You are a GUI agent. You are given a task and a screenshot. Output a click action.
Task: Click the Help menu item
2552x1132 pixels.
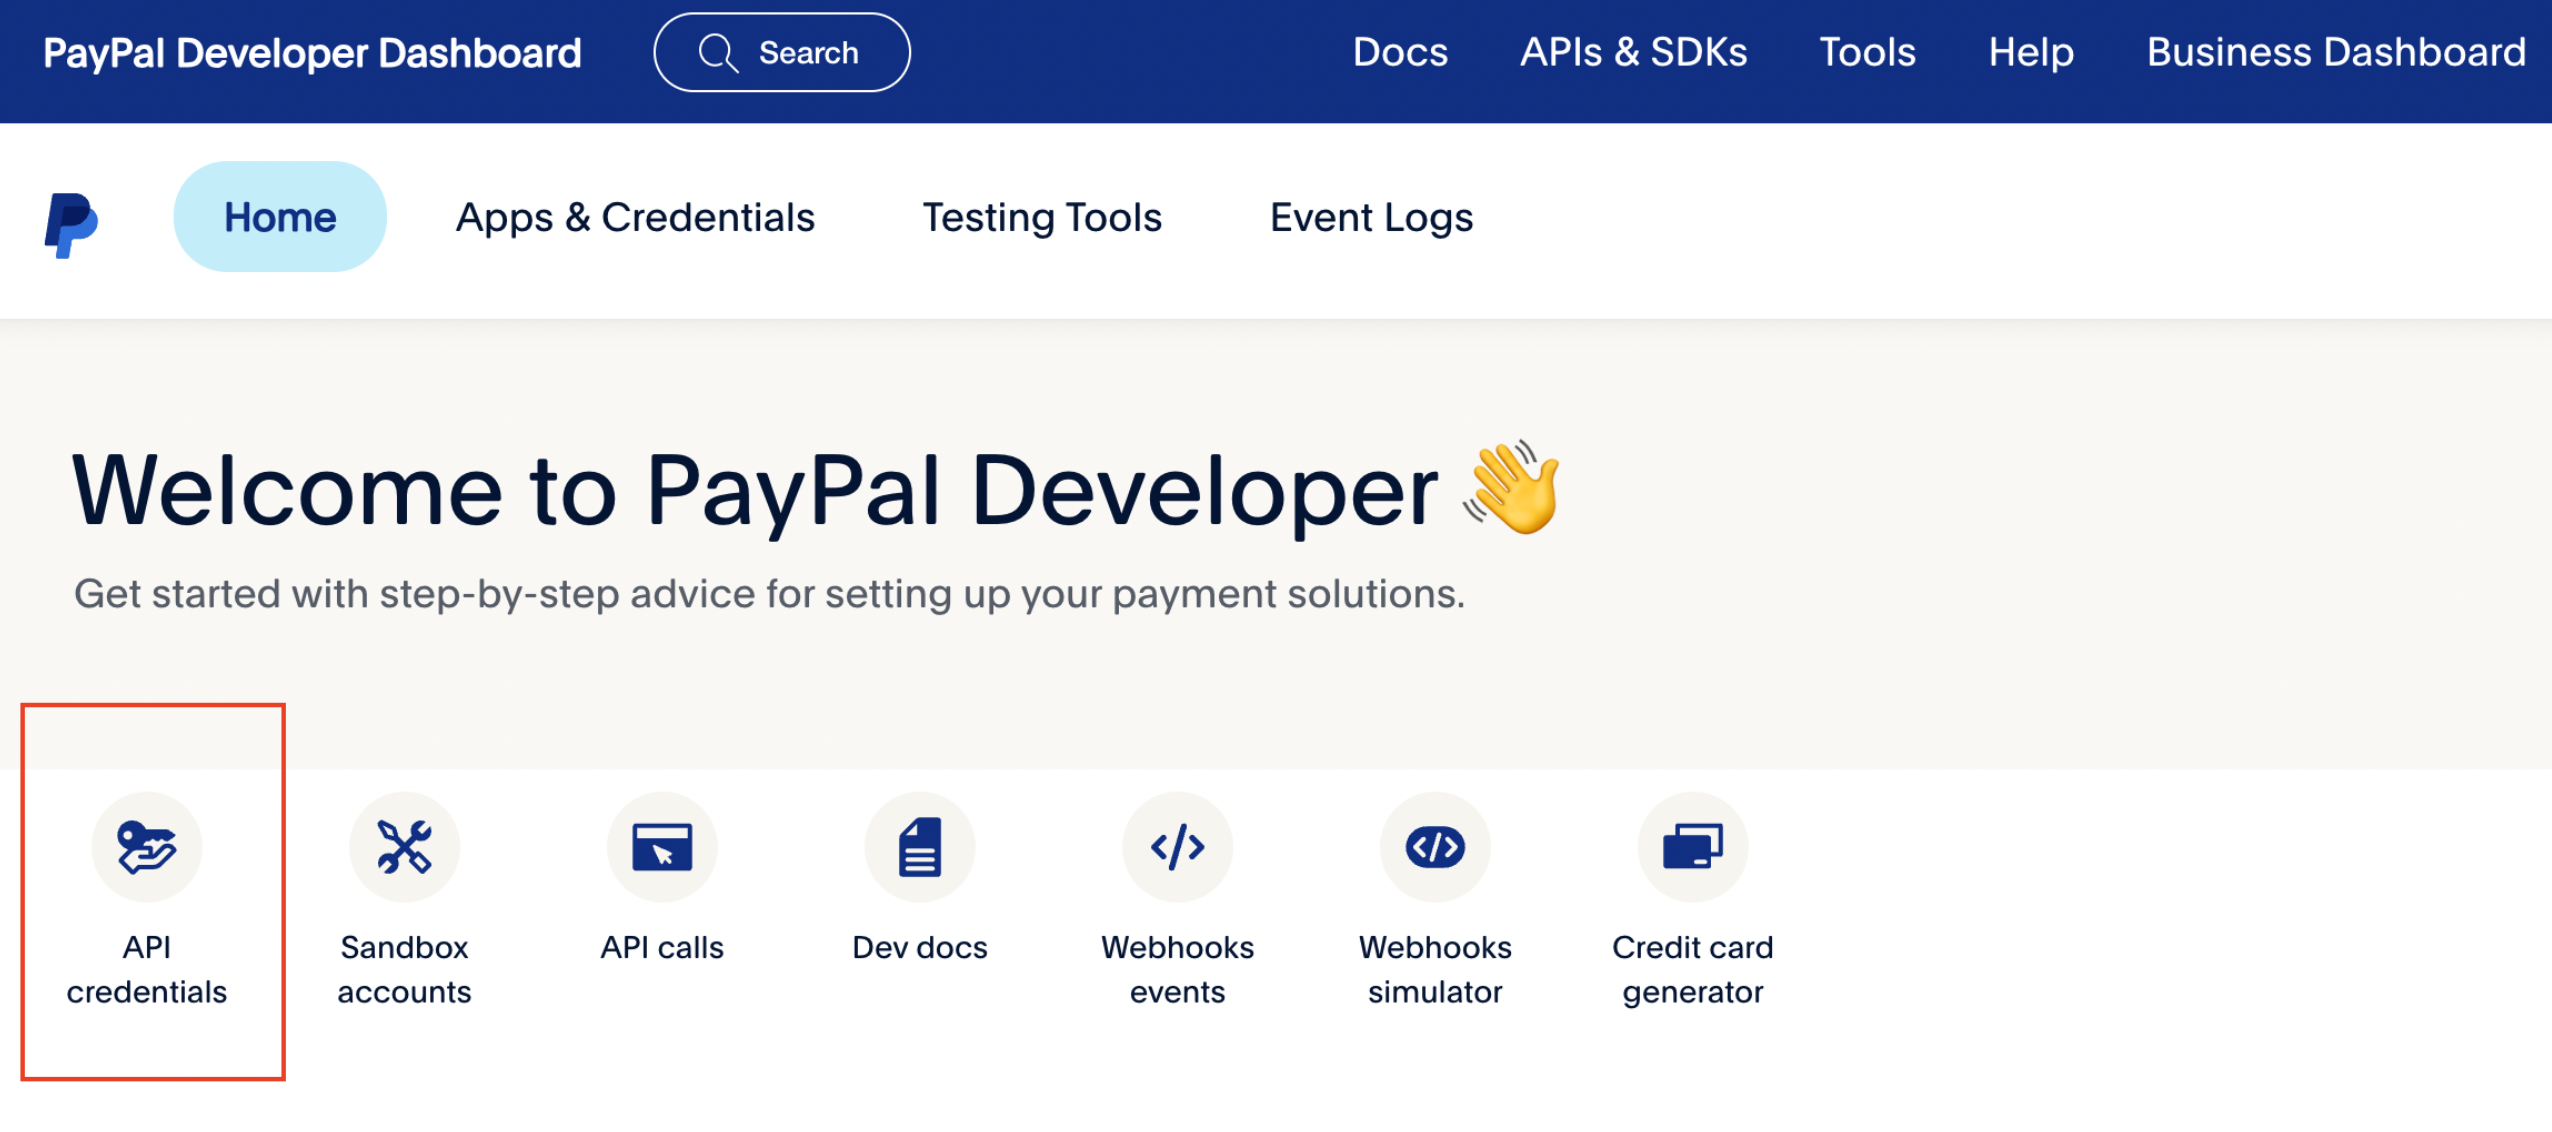[2031, 52]
